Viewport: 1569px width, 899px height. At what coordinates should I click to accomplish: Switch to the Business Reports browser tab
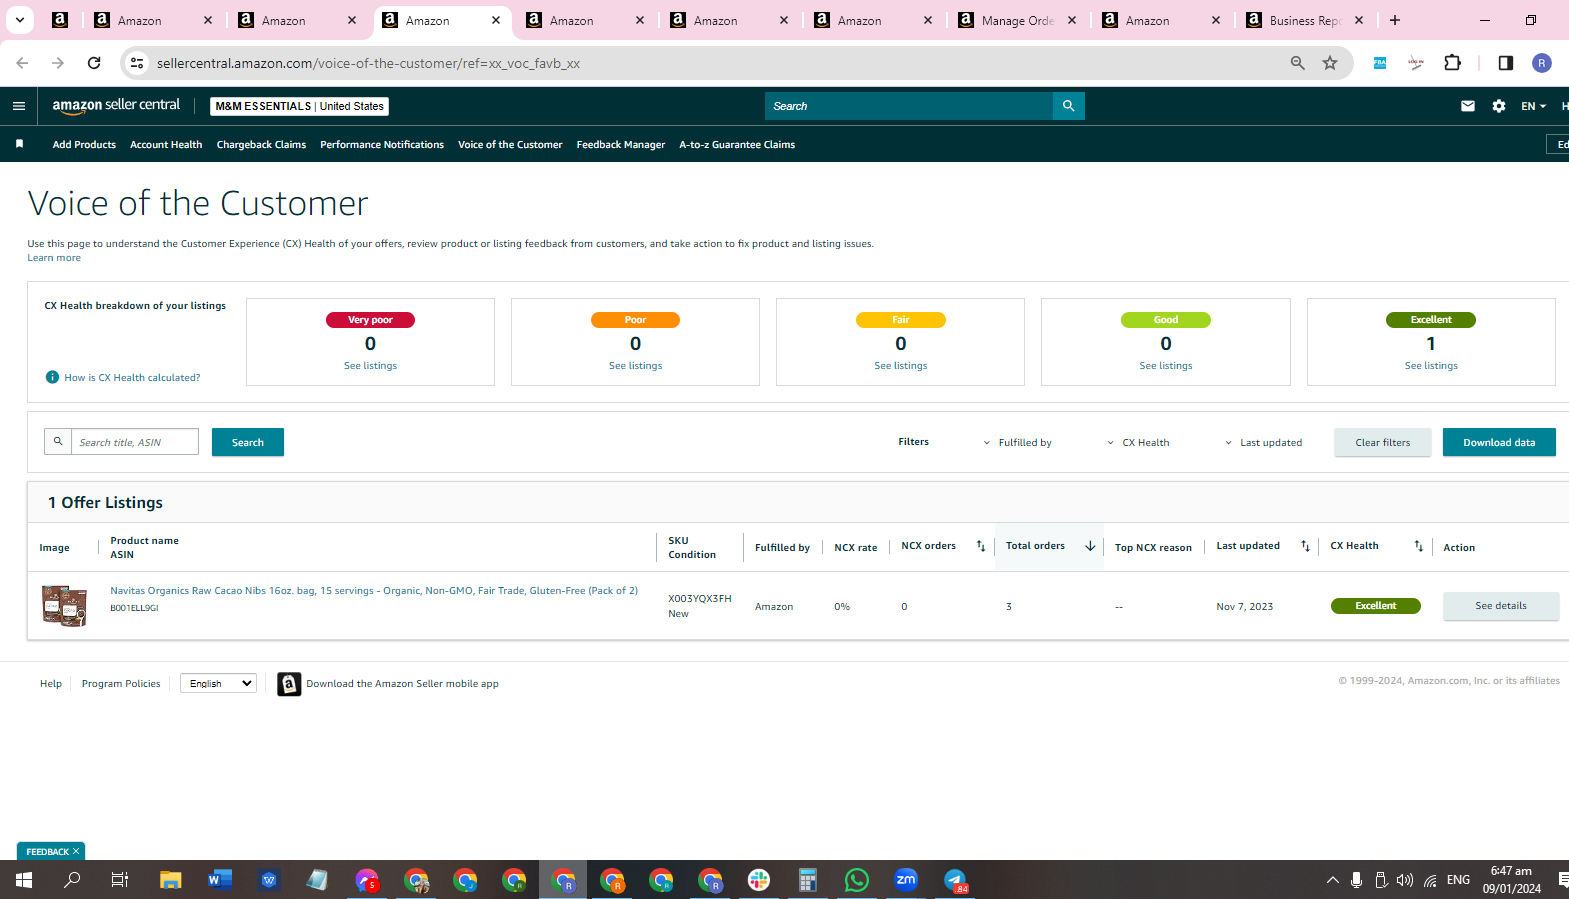point(1306,20)
